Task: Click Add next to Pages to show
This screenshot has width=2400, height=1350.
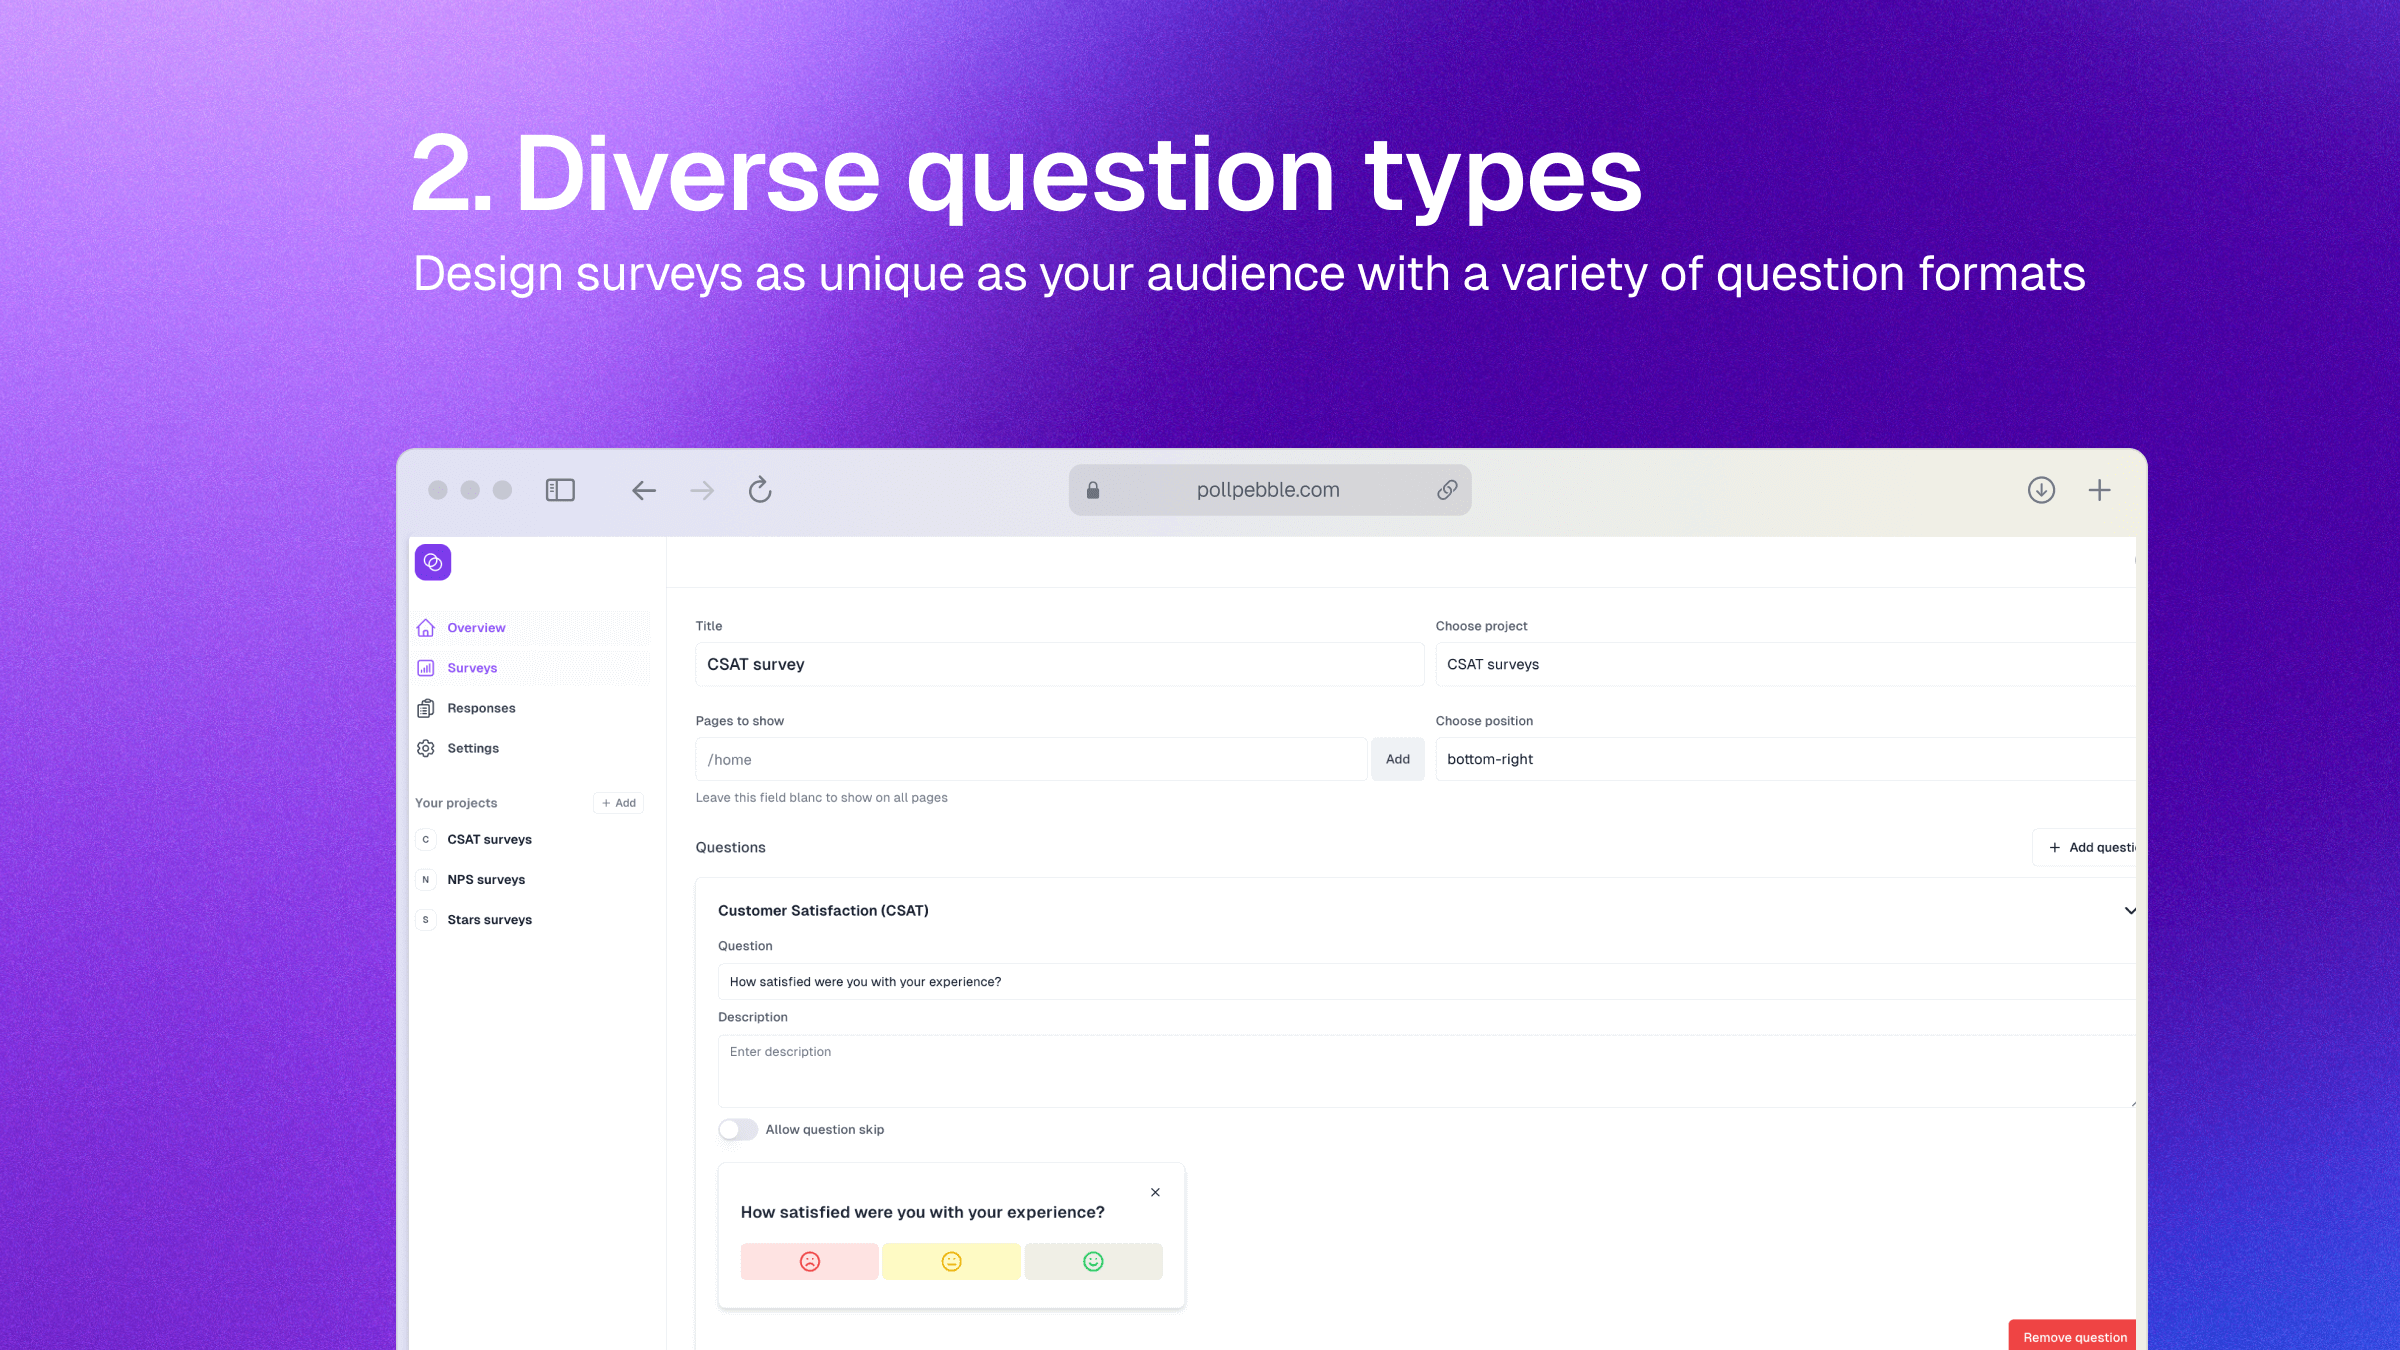Action: pos(1397,759)
